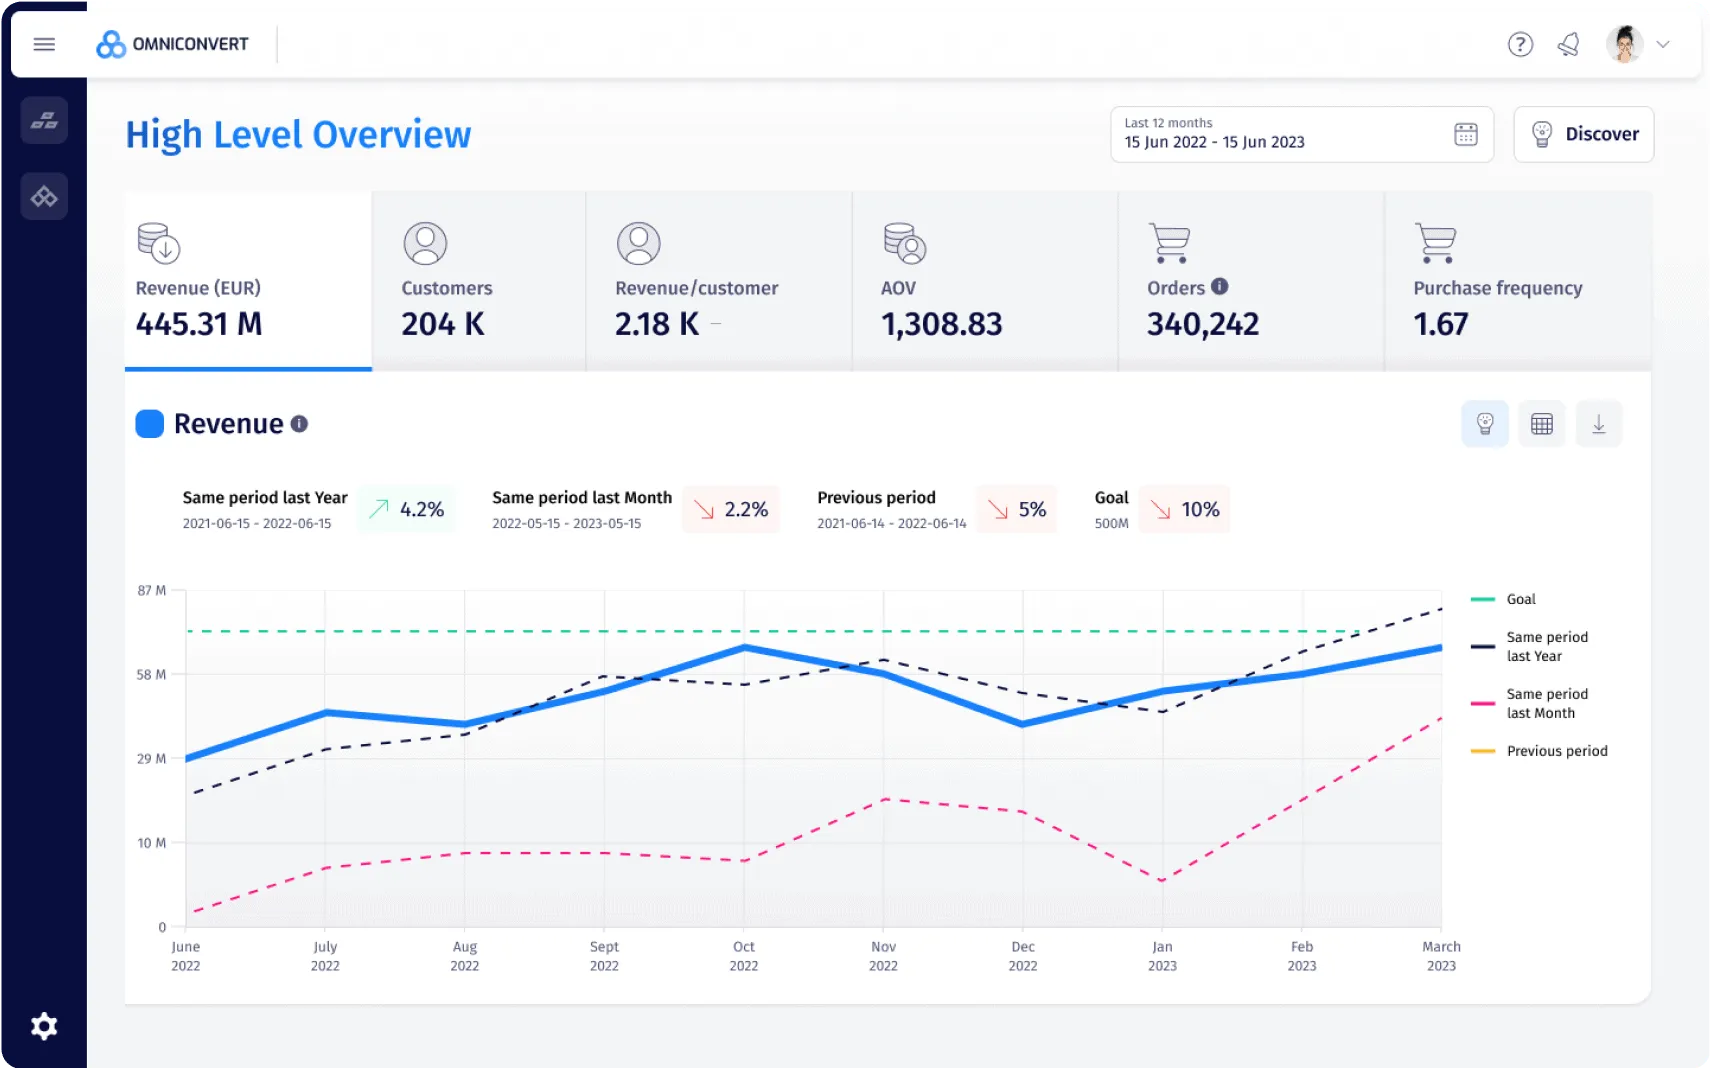The height and width of the screenshot is (1068, 1710).
Task: Hide the Same period last Month line via legend
Action: click(x=1546, y=703)
